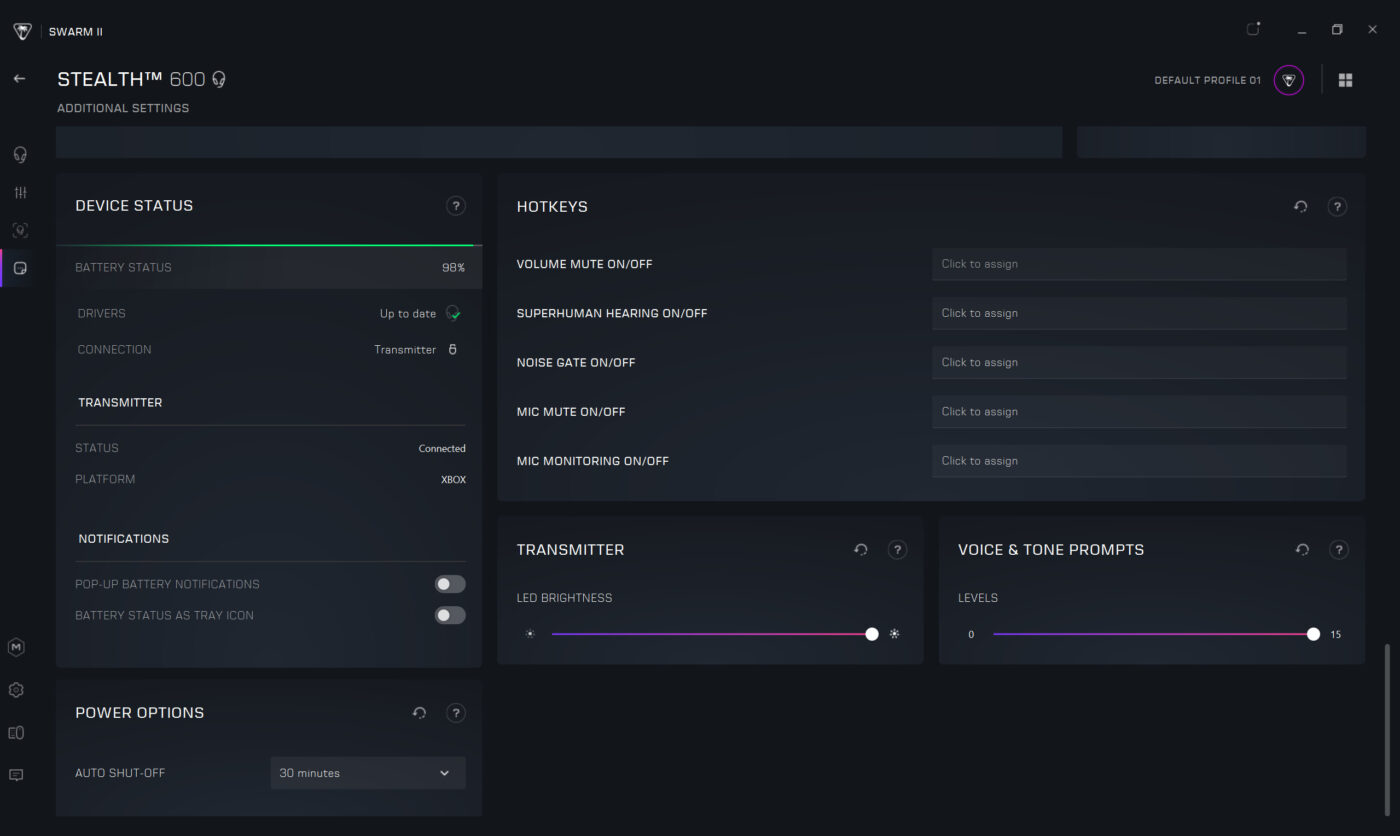The height and width of the screenshot is (836, 1400).
Task: Minimize the Swarm II window
Action: click(1300, 30)
